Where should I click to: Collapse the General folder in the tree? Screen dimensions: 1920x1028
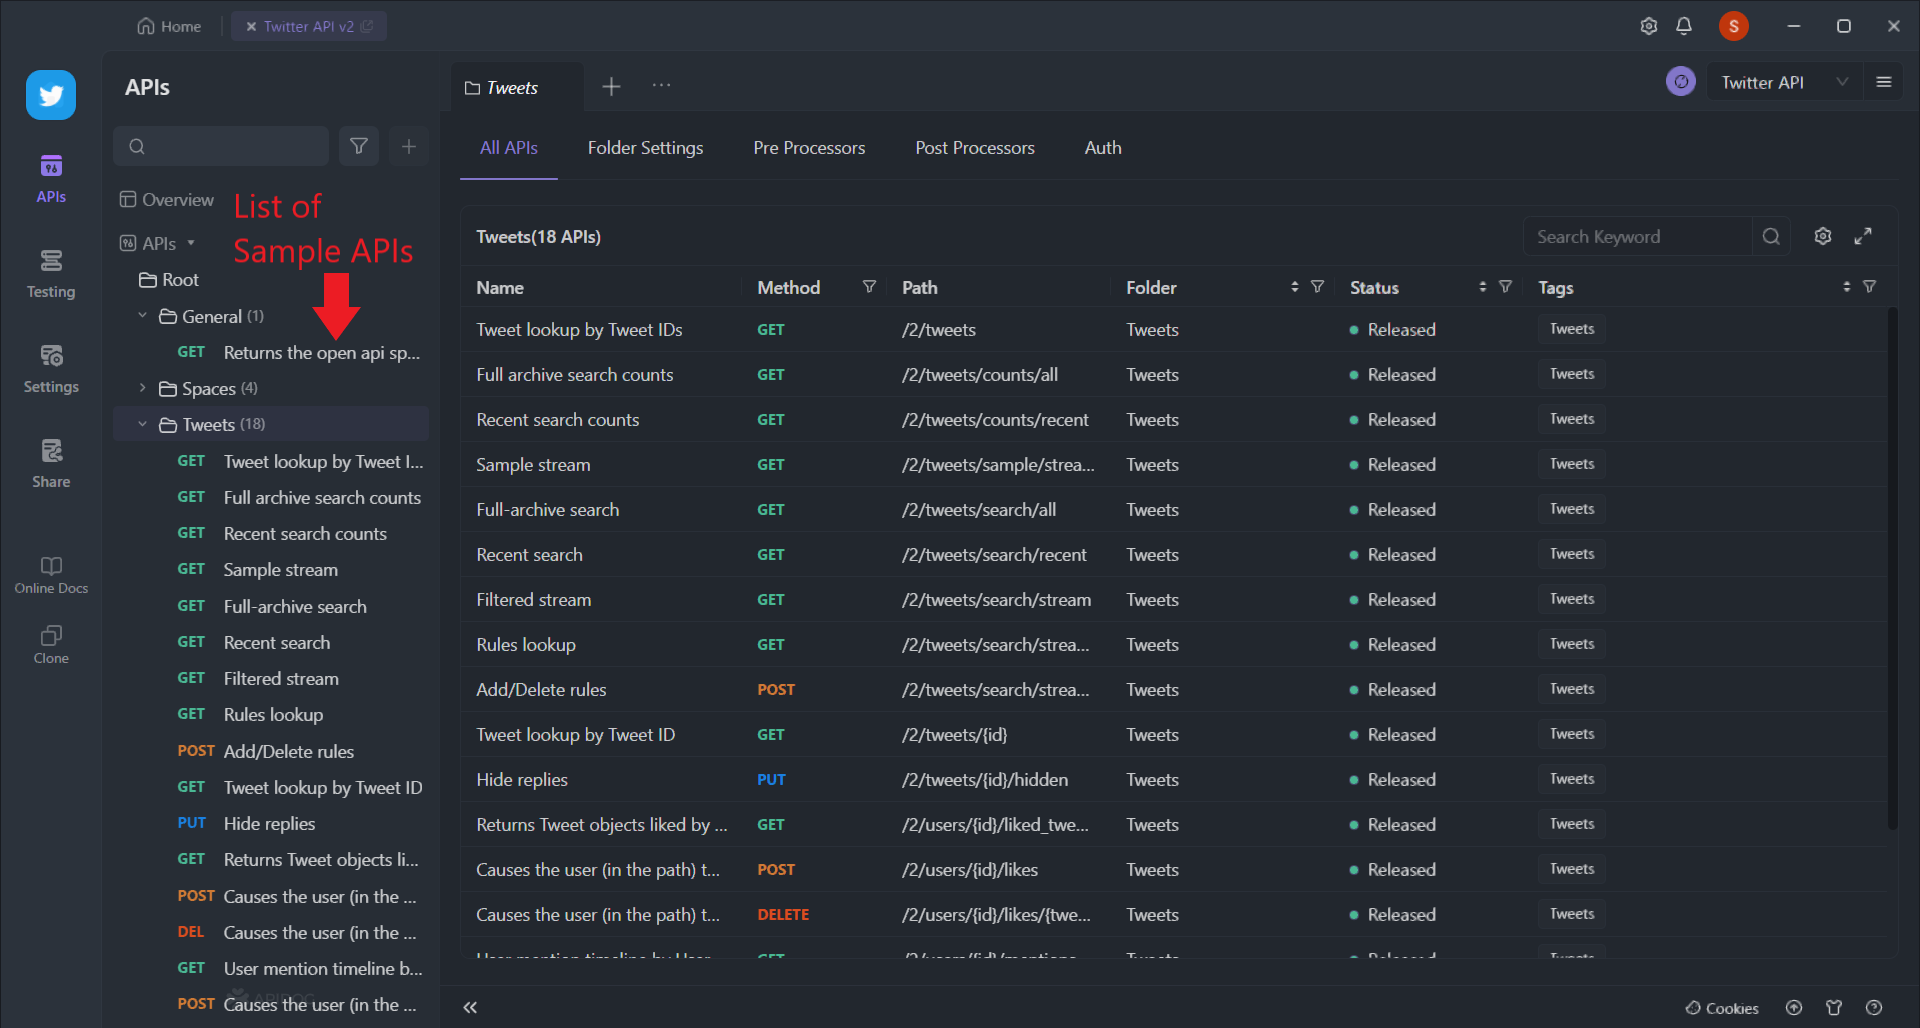pyautogui.click(x=142, y=316)
